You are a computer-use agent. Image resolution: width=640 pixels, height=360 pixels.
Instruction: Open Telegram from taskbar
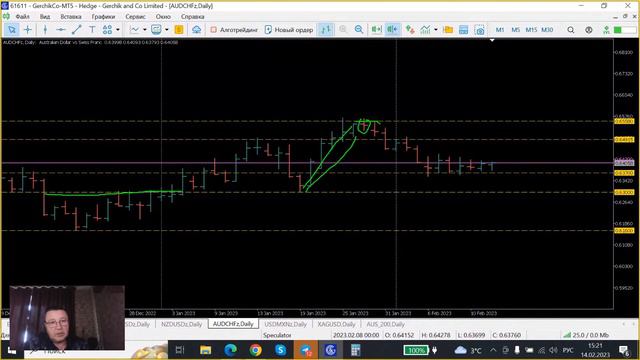(306, 350)
